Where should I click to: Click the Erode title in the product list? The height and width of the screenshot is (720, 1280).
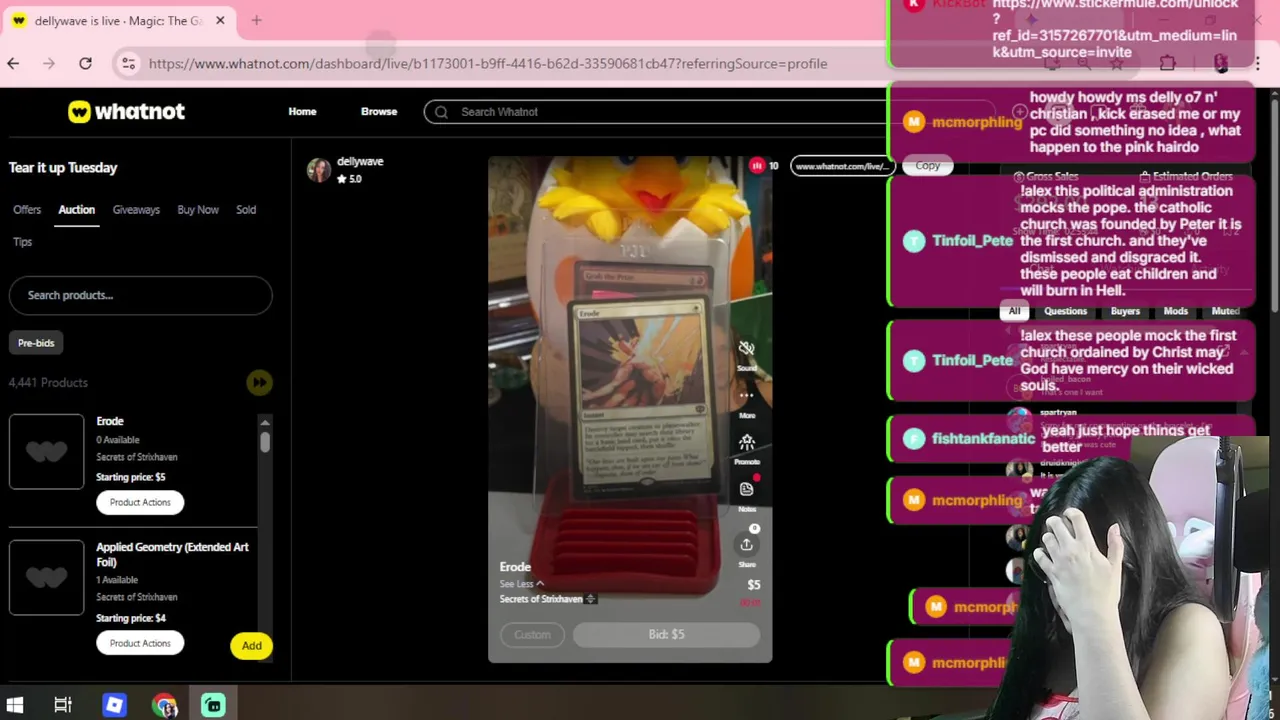coord(110,421)
